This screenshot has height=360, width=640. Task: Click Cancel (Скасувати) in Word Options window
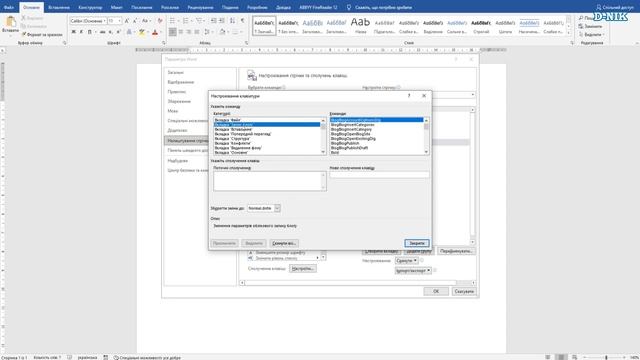pos(464,291)
